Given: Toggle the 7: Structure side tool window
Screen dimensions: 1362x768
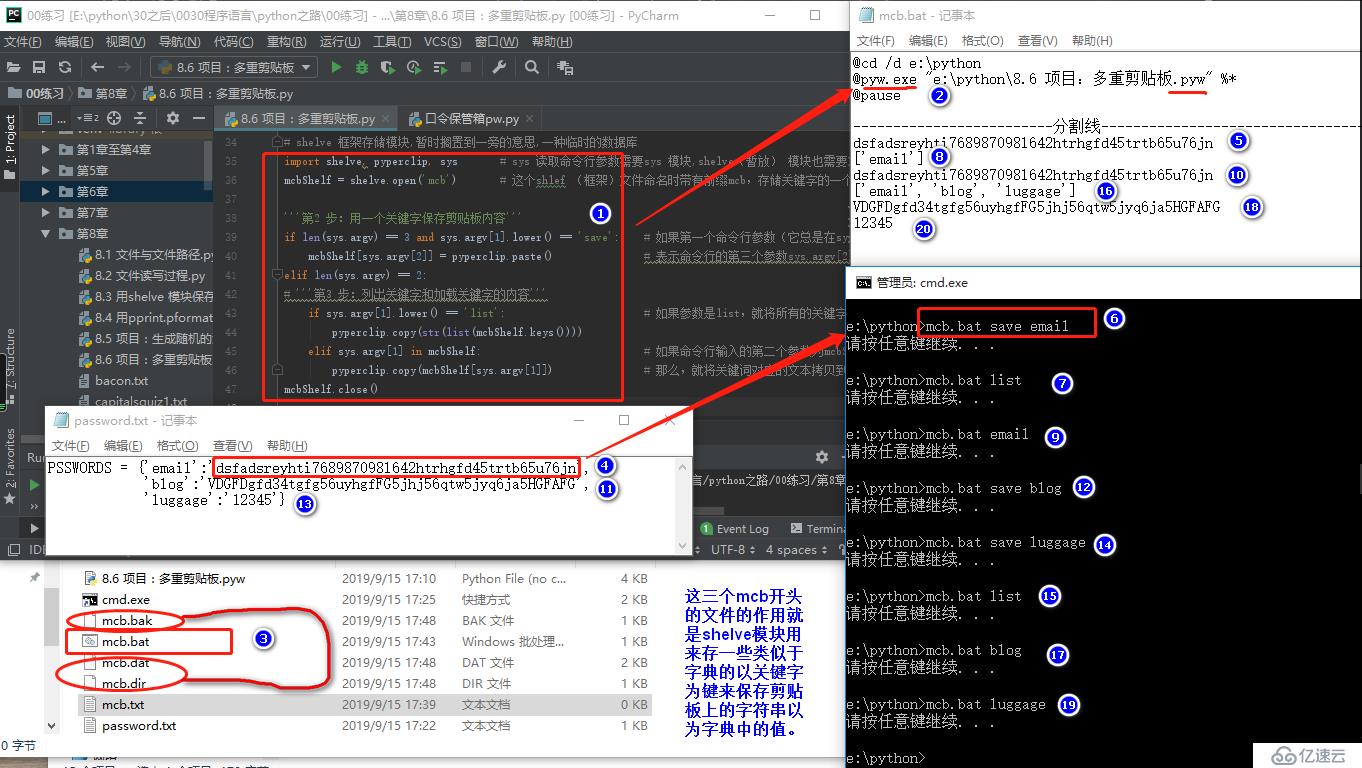Looking at the screenshot, I should [x=10, y=365].
